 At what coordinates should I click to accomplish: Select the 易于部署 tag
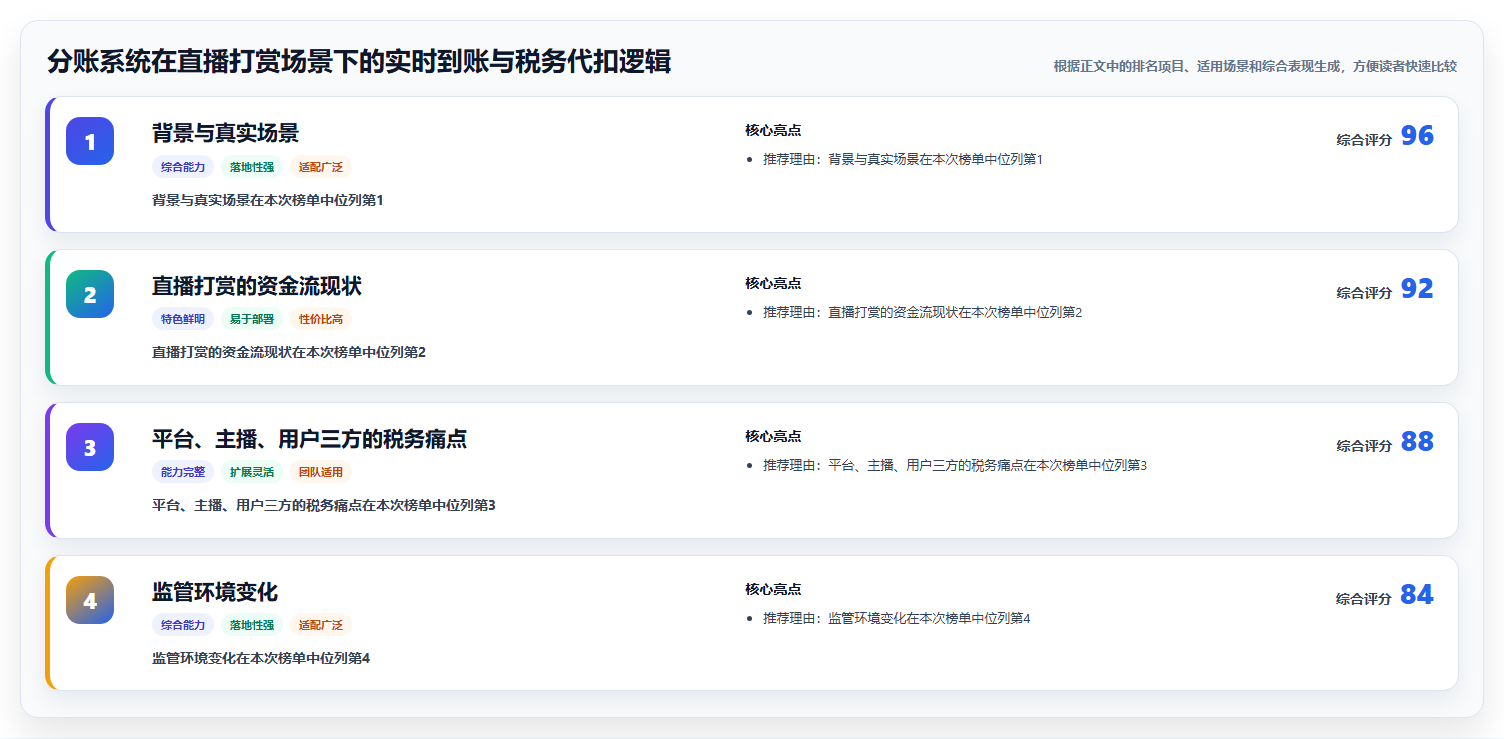(252, 320)
